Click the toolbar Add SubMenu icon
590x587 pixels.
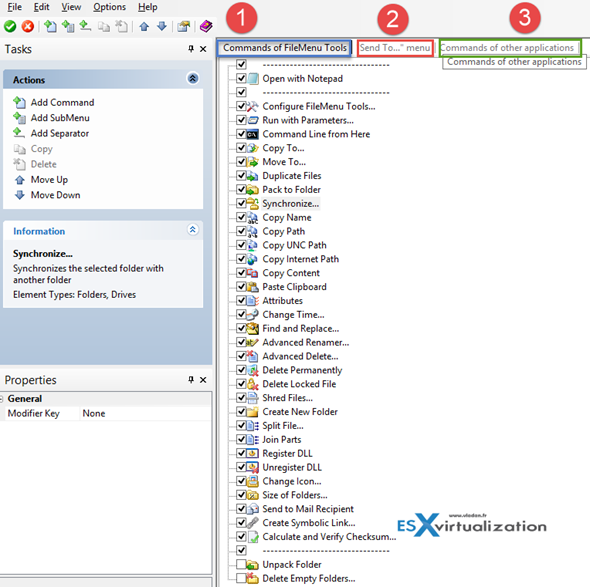pos(68,26)
